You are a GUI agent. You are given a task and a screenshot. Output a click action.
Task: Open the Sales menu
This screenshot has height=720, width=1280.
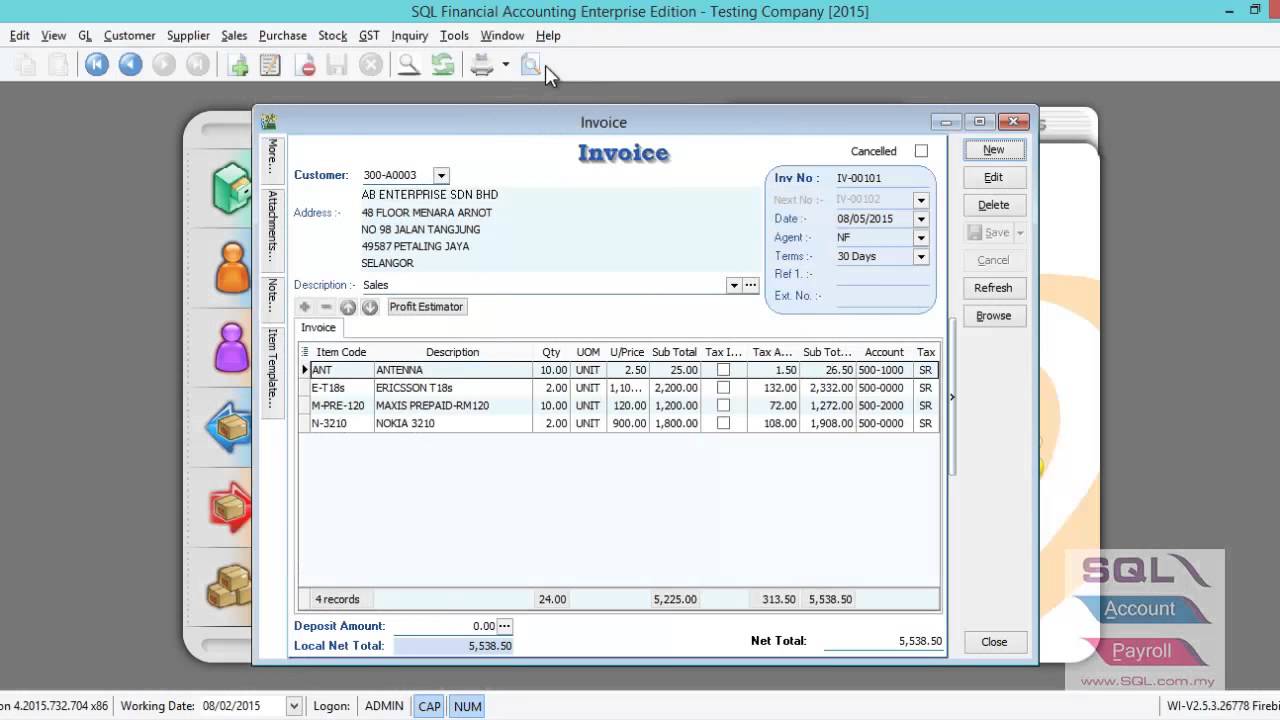234,36
